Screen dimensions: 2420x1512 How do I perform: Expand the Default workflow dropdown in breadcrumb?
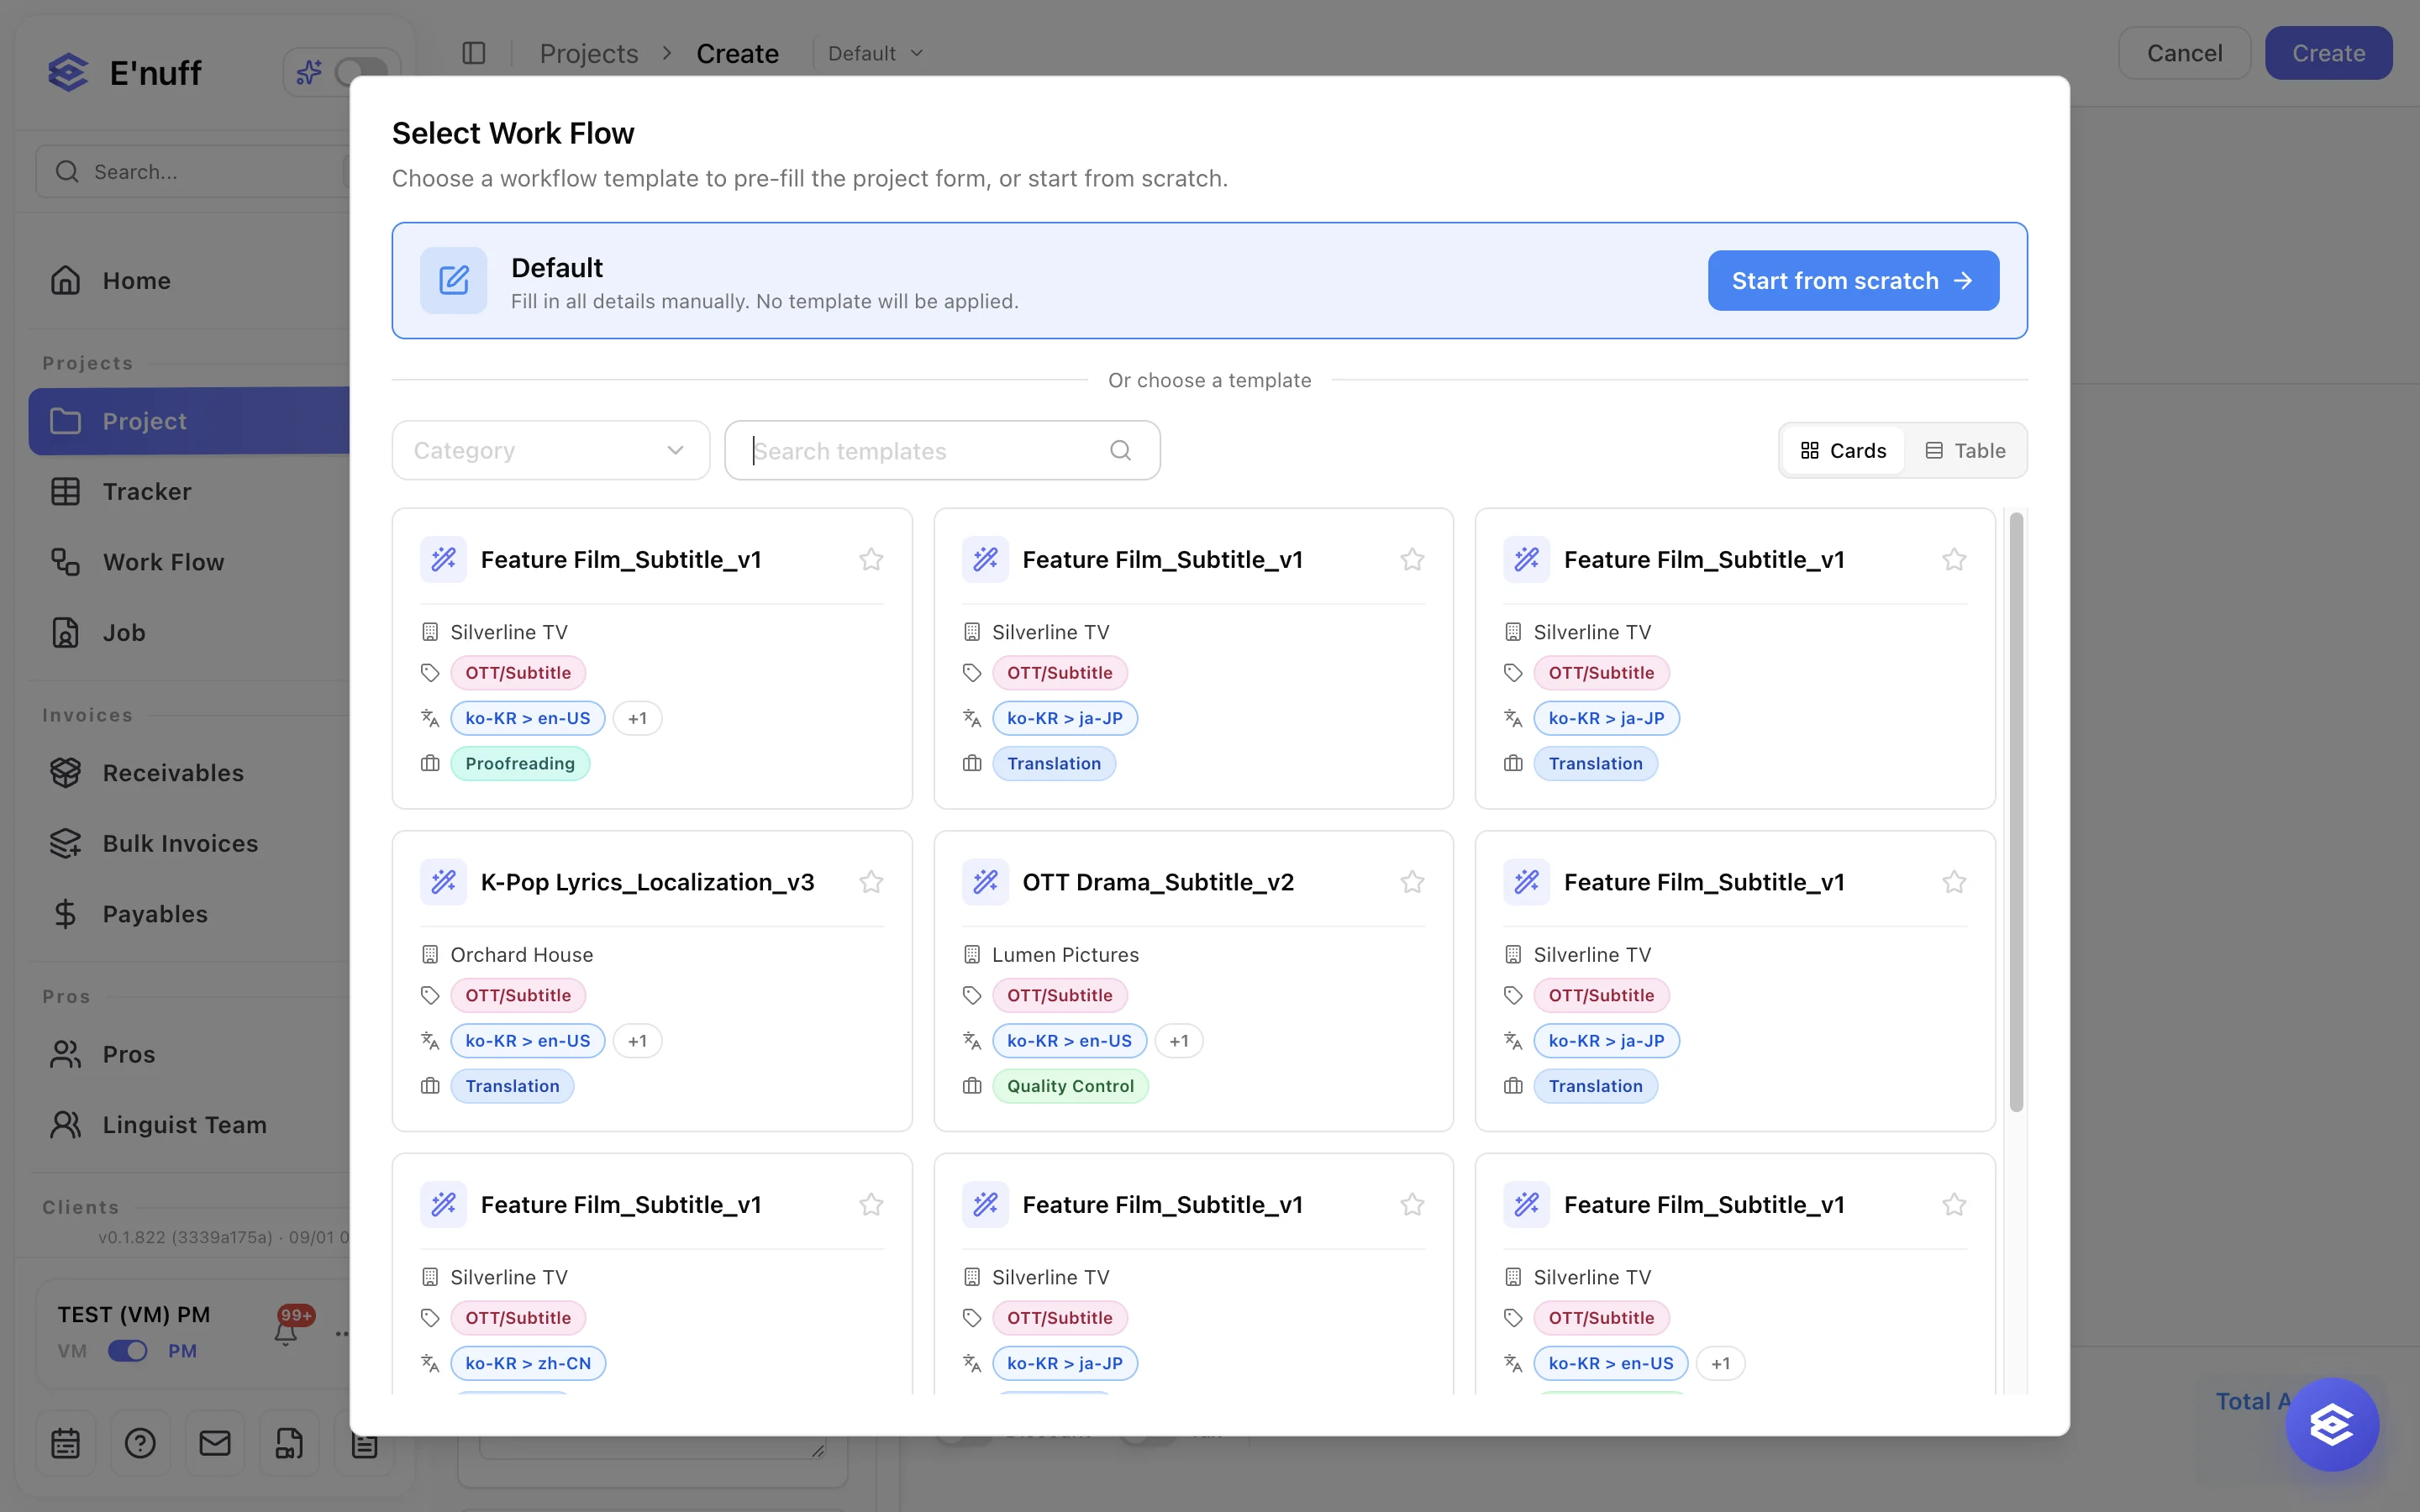click(874, 53)
